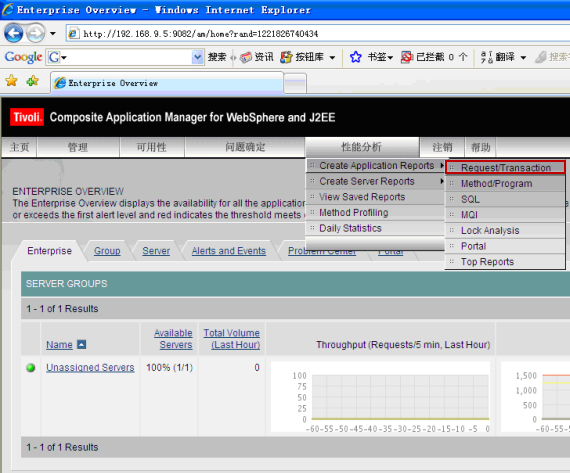Sort by Available Servers column link
The image size is (570, 473).
pos(173,339)
